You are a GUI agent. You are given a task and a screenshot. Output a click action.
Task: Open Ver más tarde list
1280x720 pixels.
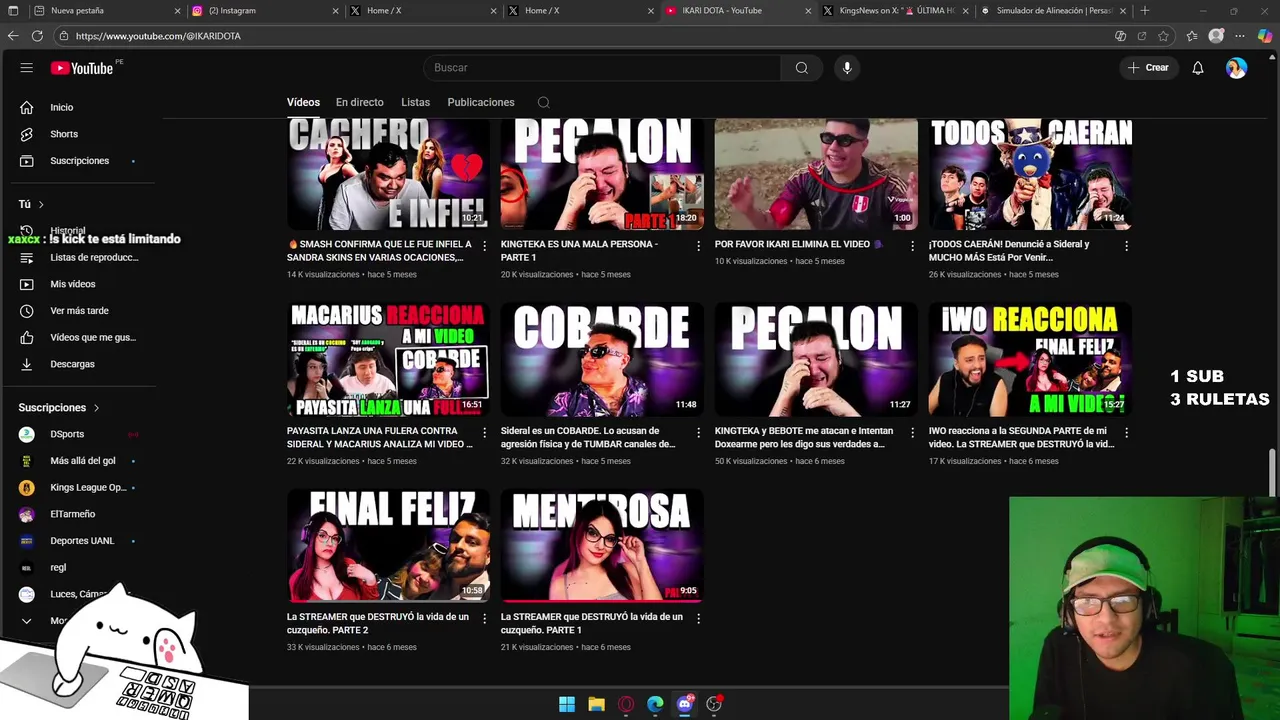(80, 310)
